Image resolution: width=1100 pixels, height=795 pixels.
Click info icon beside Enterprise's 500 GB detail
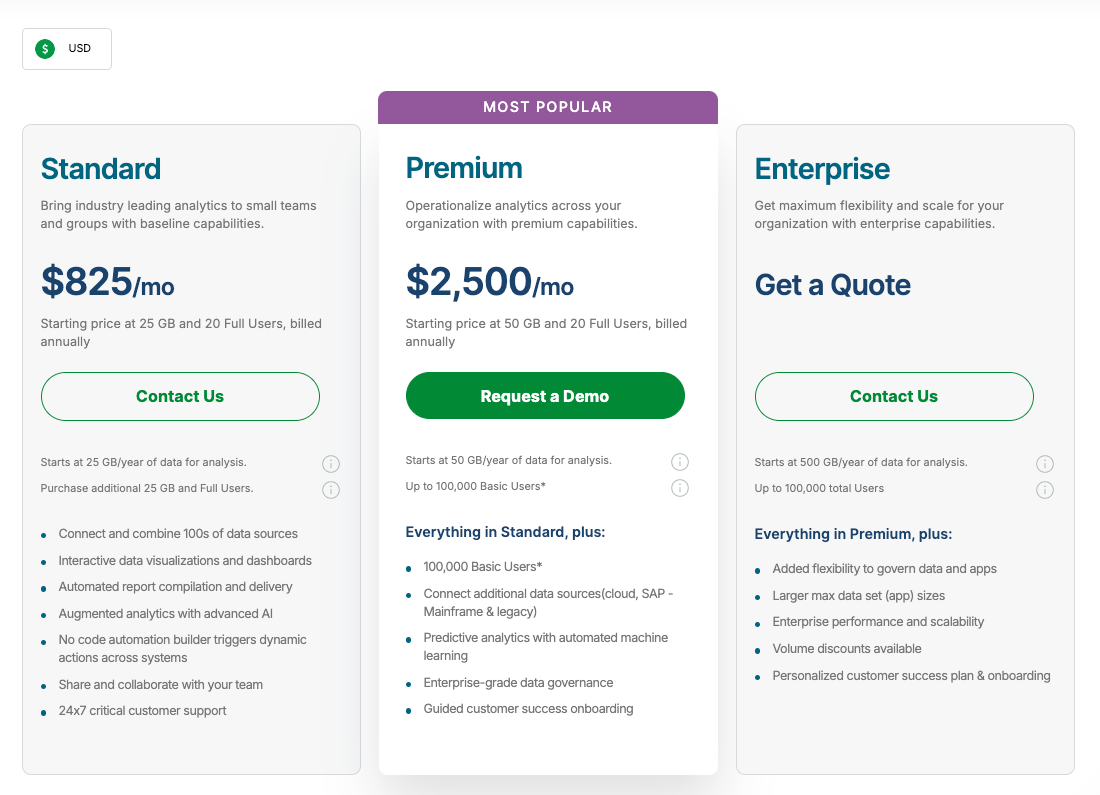[x=1045, y=463]
